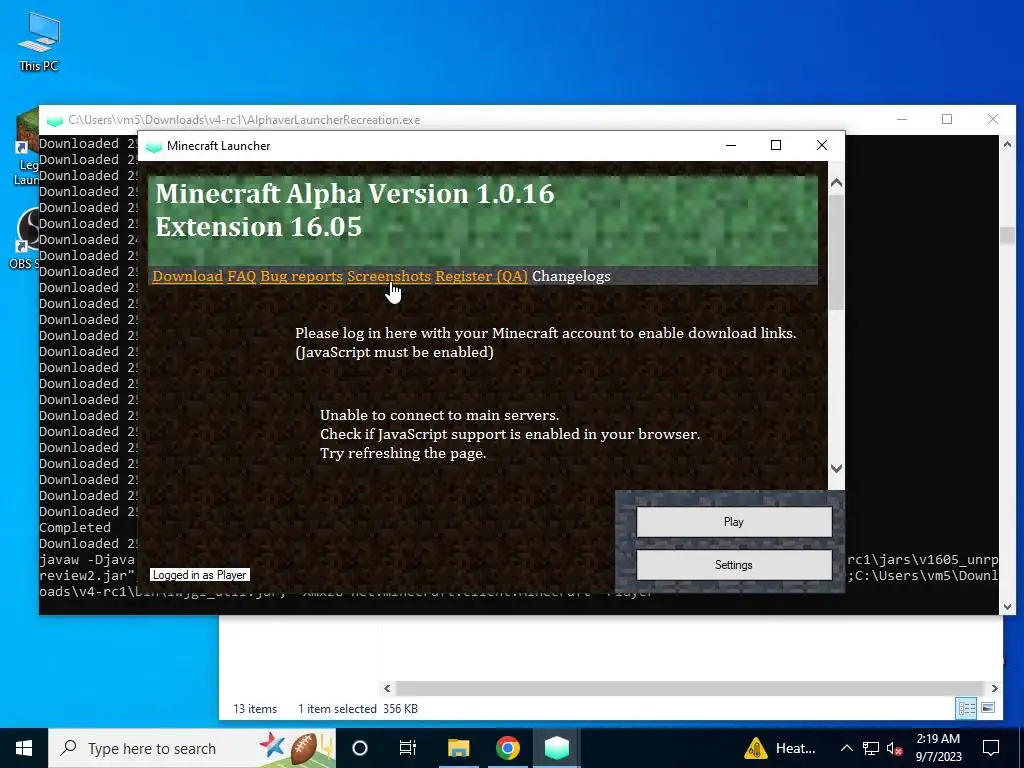Click the Play button
Viewport: 1024px width, 768px height.
pos(734,522)
